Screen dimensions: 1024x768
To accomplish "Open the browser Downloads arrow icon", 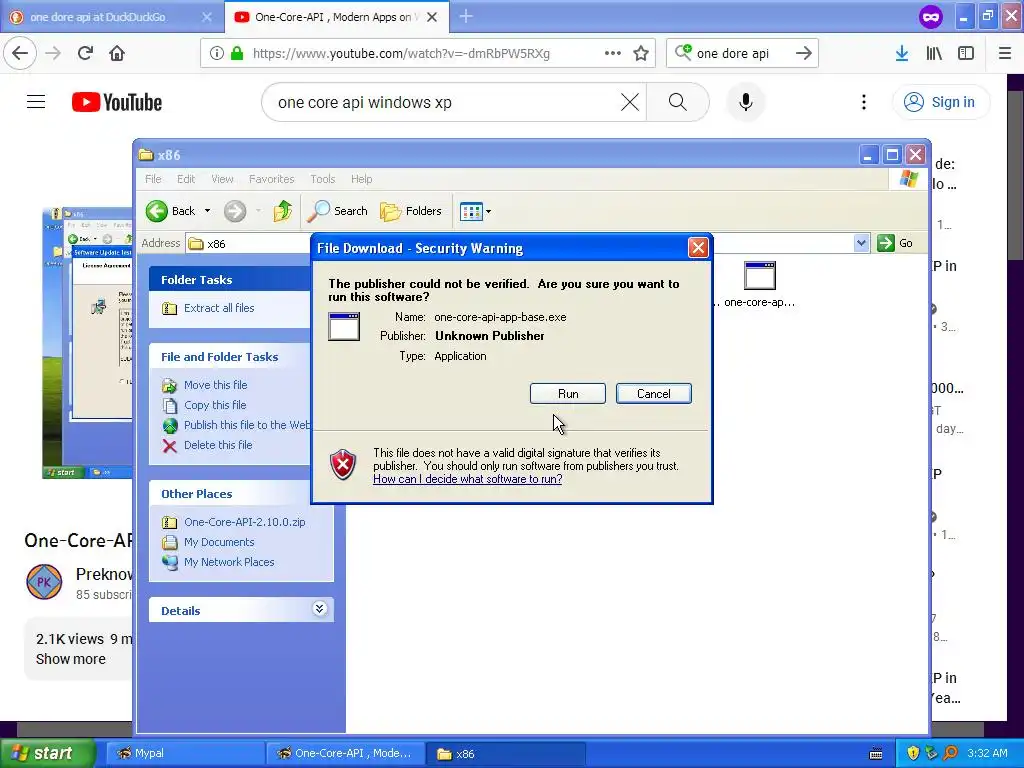I will [902, 53].
